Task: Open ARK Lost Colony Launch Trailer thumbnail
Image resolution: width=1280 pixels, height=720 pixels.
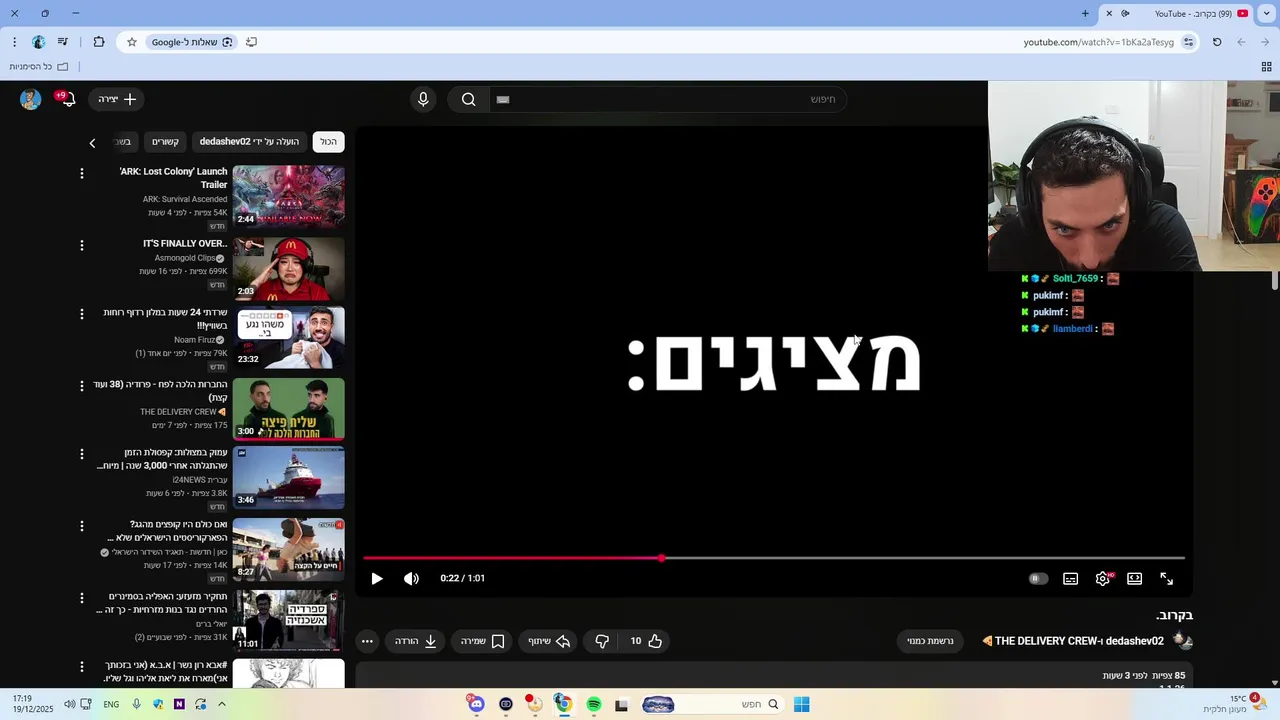Action: tap(289, 196)
